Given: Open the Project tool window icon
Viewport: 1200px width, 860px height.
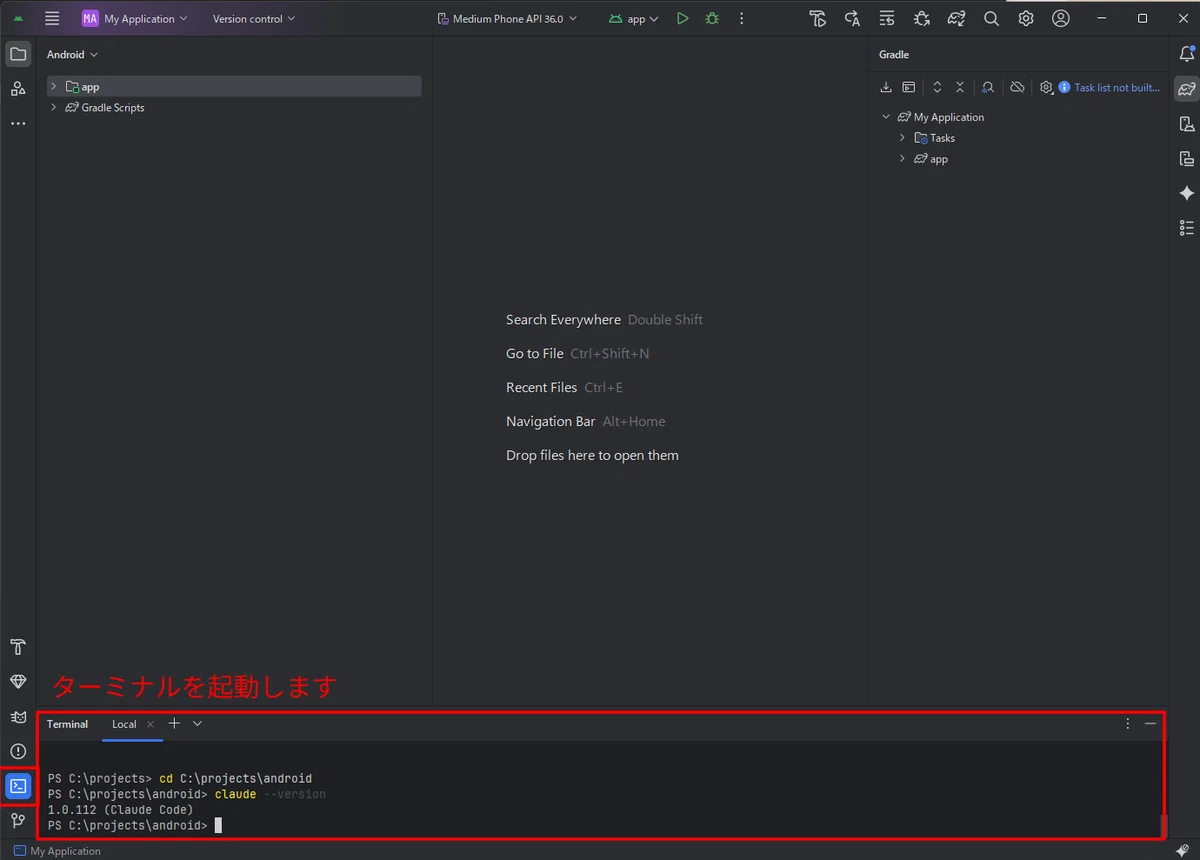Looking at the screenshot, I should coord(18,54).
